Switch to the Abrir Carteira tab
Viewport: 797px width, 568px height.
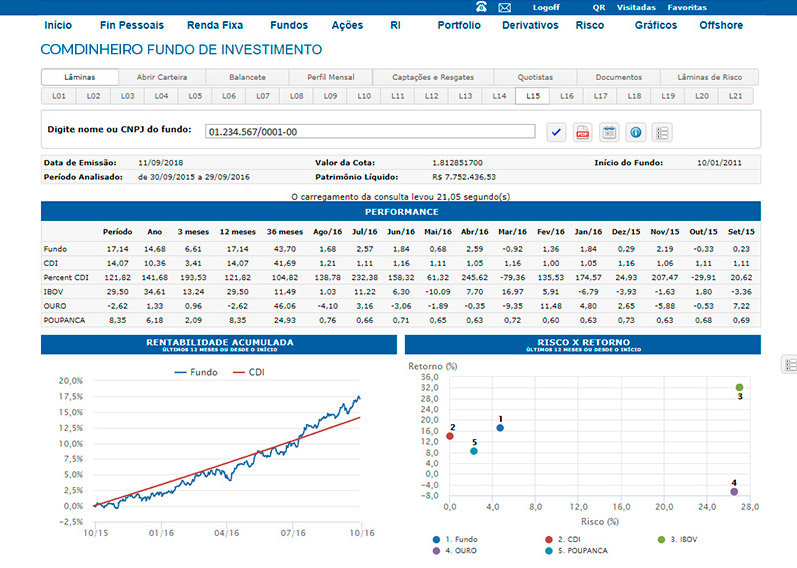(x=162, y=77)
